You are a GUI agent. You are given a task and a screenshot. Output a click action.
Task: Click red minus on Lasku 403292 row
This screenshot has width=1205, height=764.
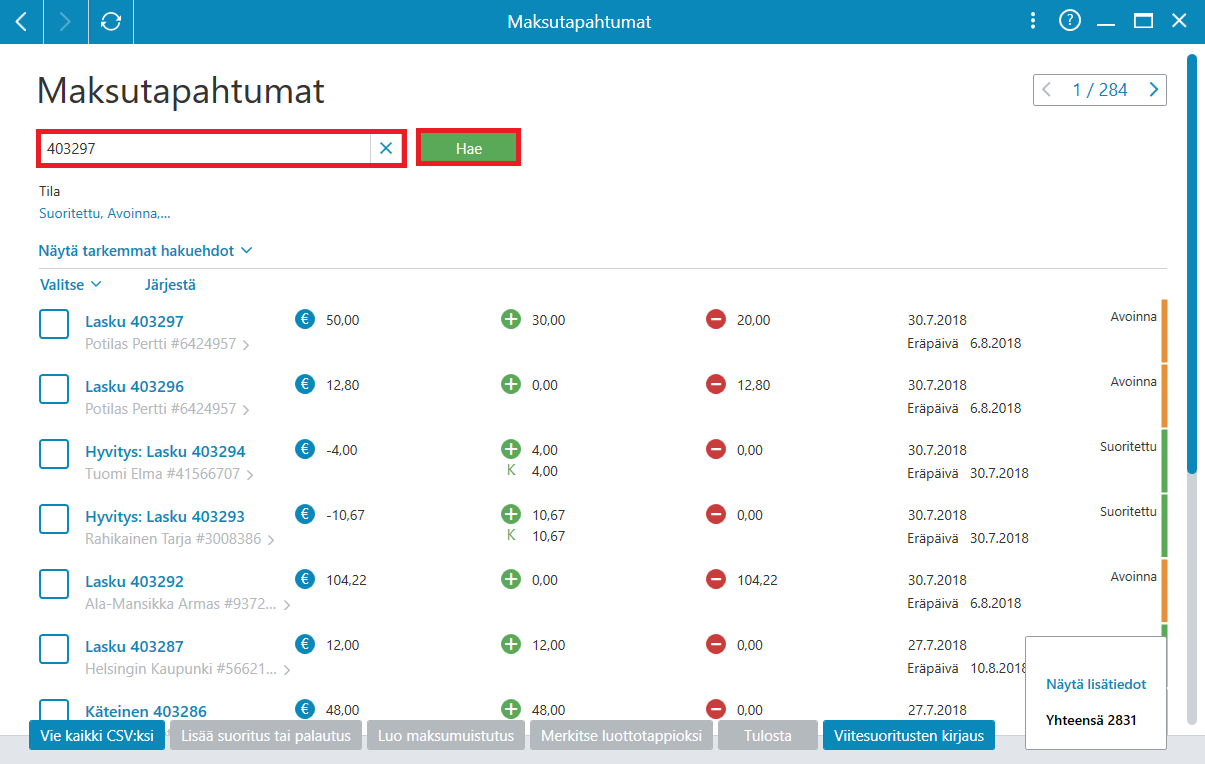(x=716, y=580)
